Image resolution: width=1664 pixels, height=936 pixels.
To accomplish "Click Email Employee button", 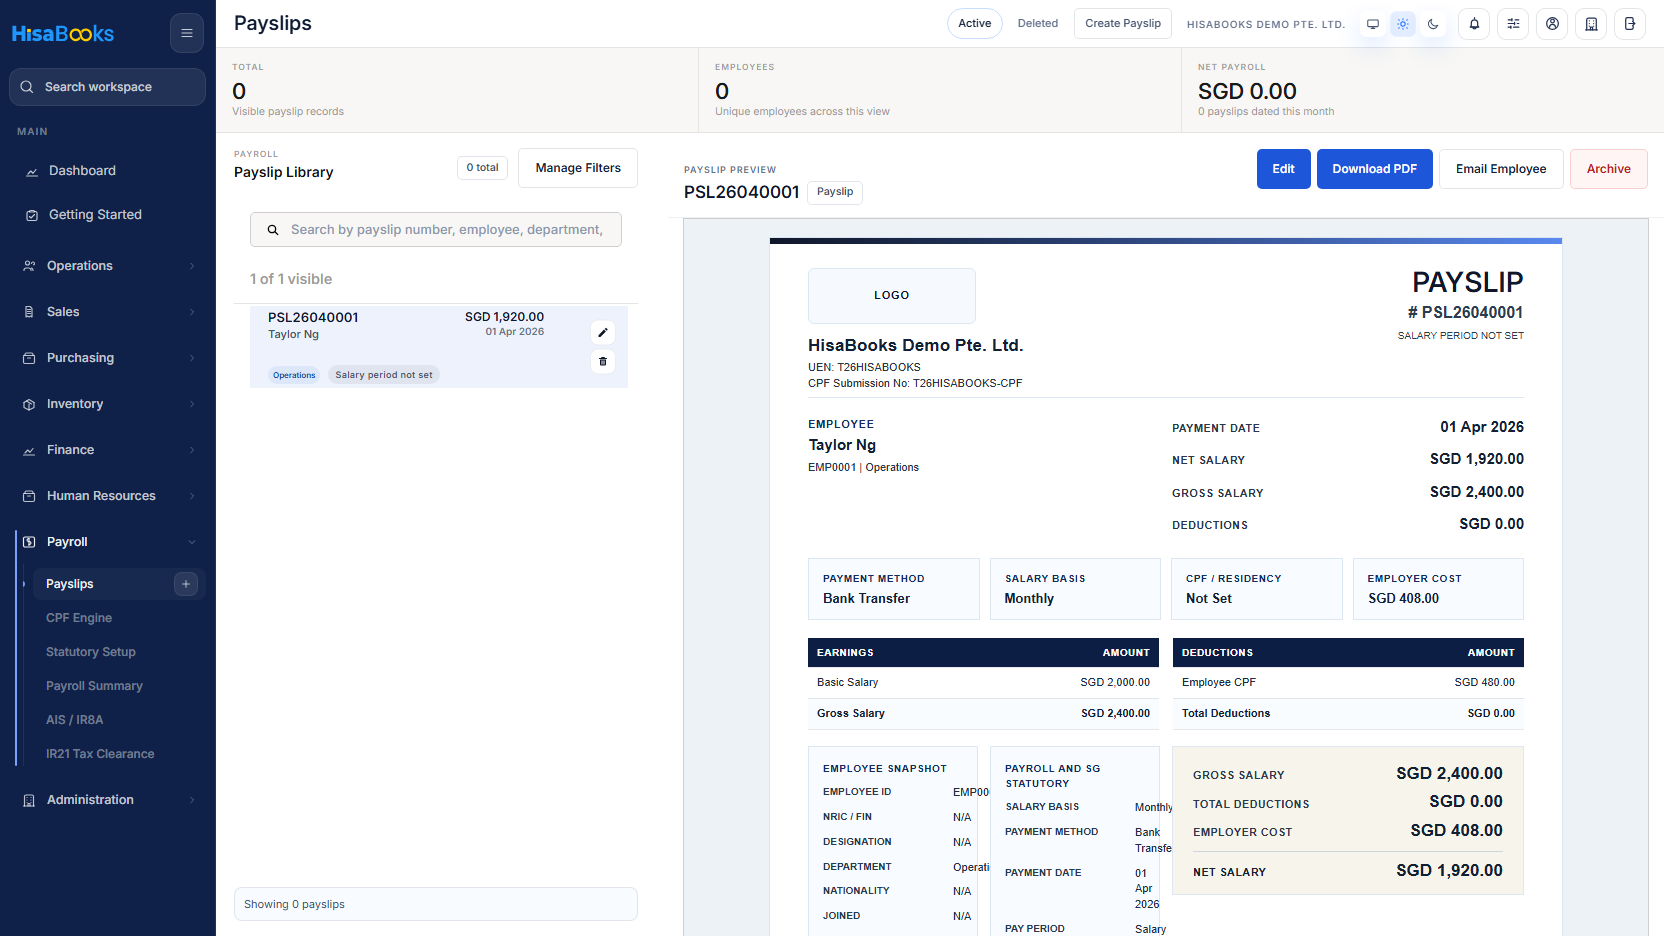I will click(1501, 169).
